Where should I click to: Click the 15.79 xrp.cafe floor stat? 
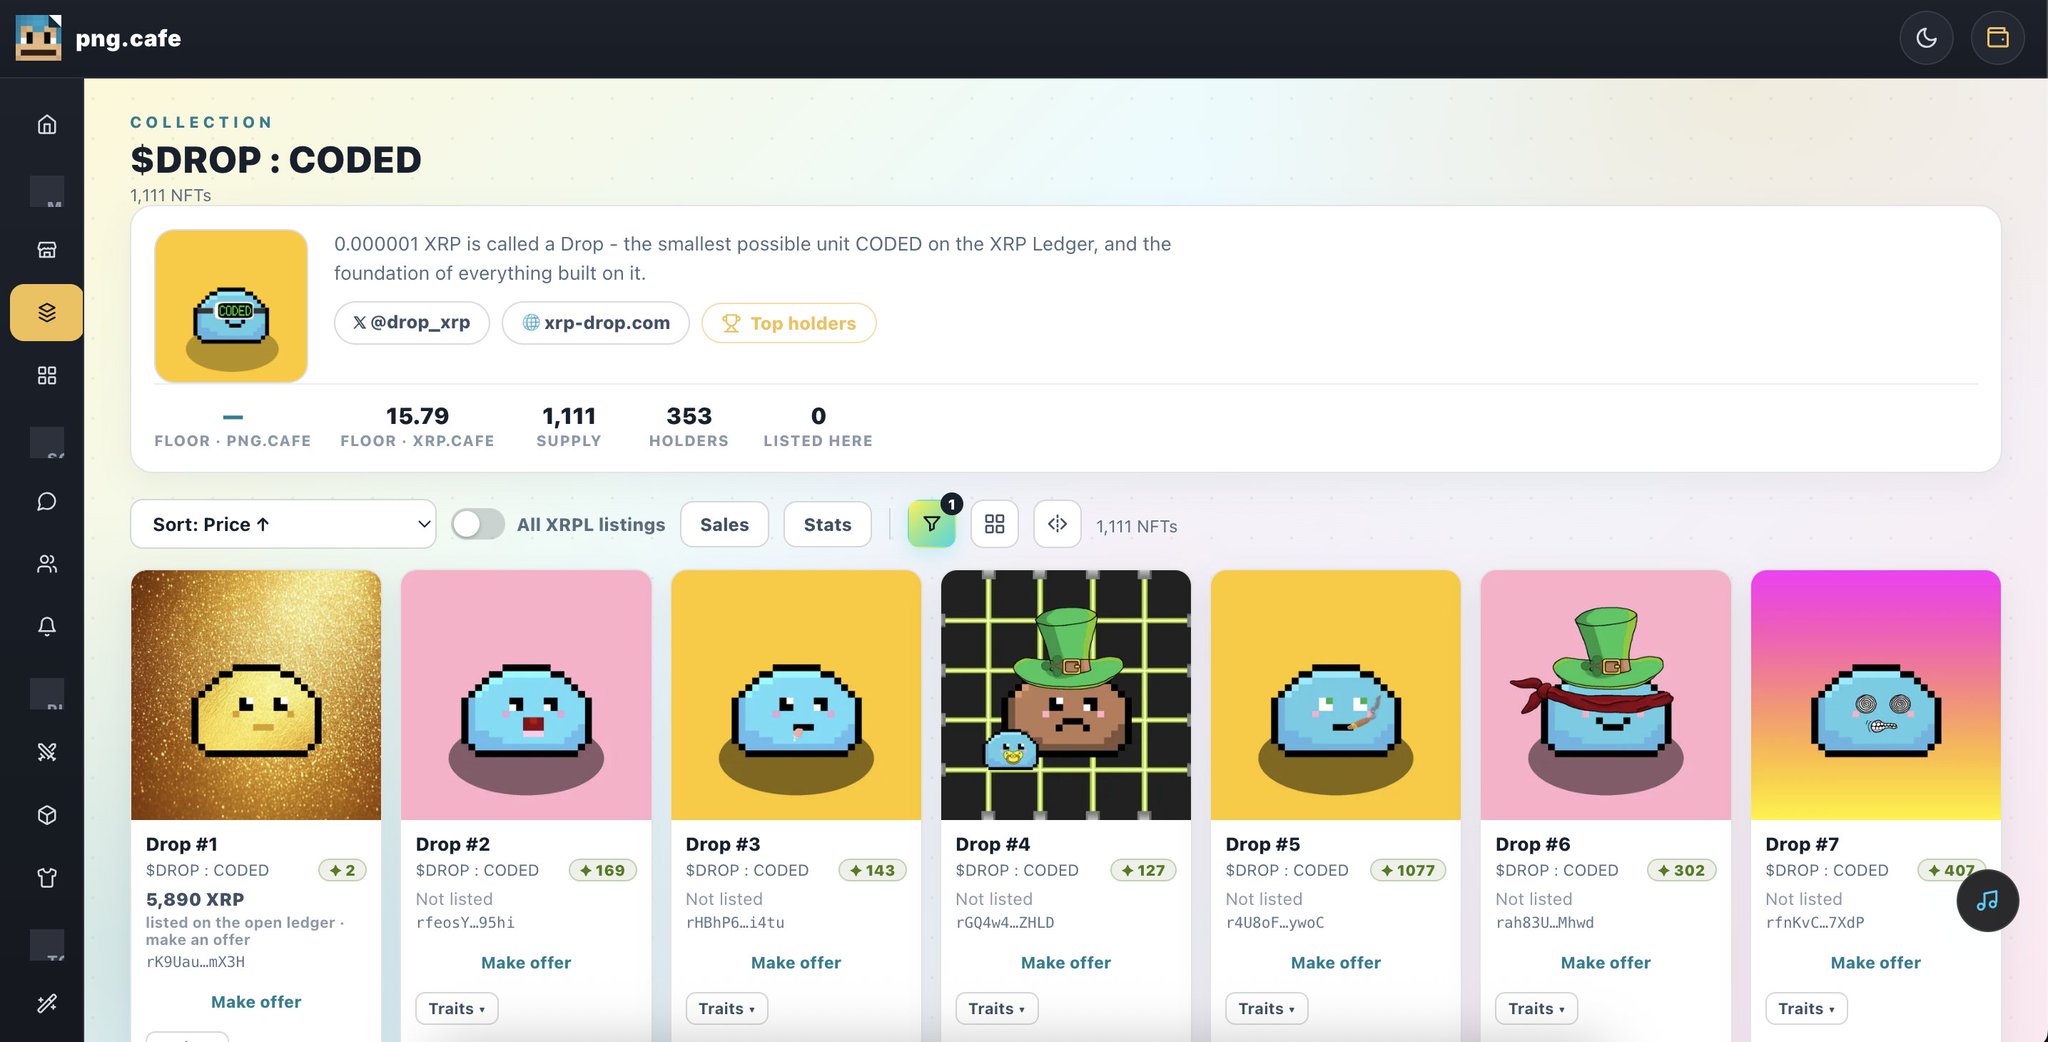point(417,426)
